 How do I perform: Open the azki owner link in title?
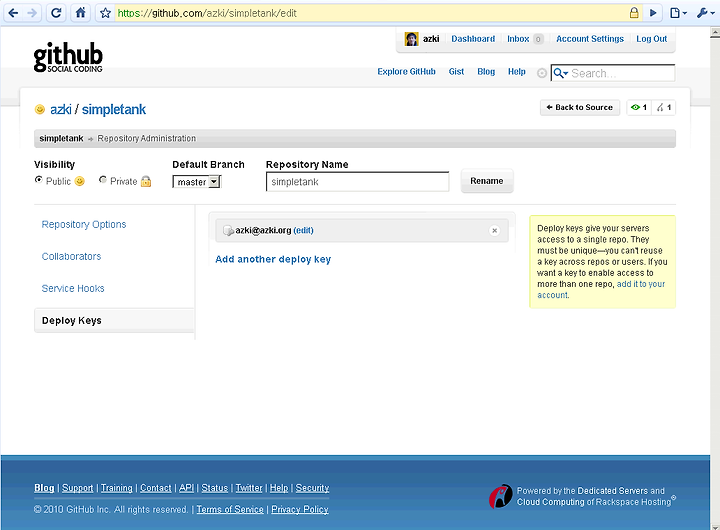point(61,109)
